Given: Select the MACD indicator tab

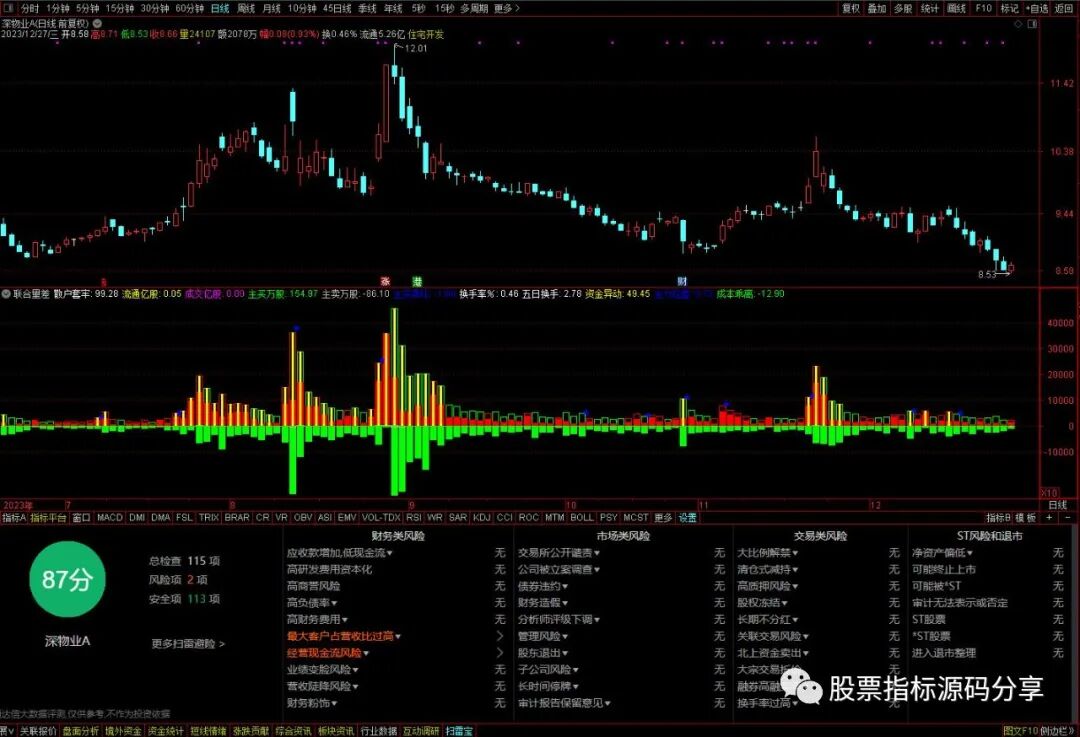Looking at the screenshot, I should (110, 517).
